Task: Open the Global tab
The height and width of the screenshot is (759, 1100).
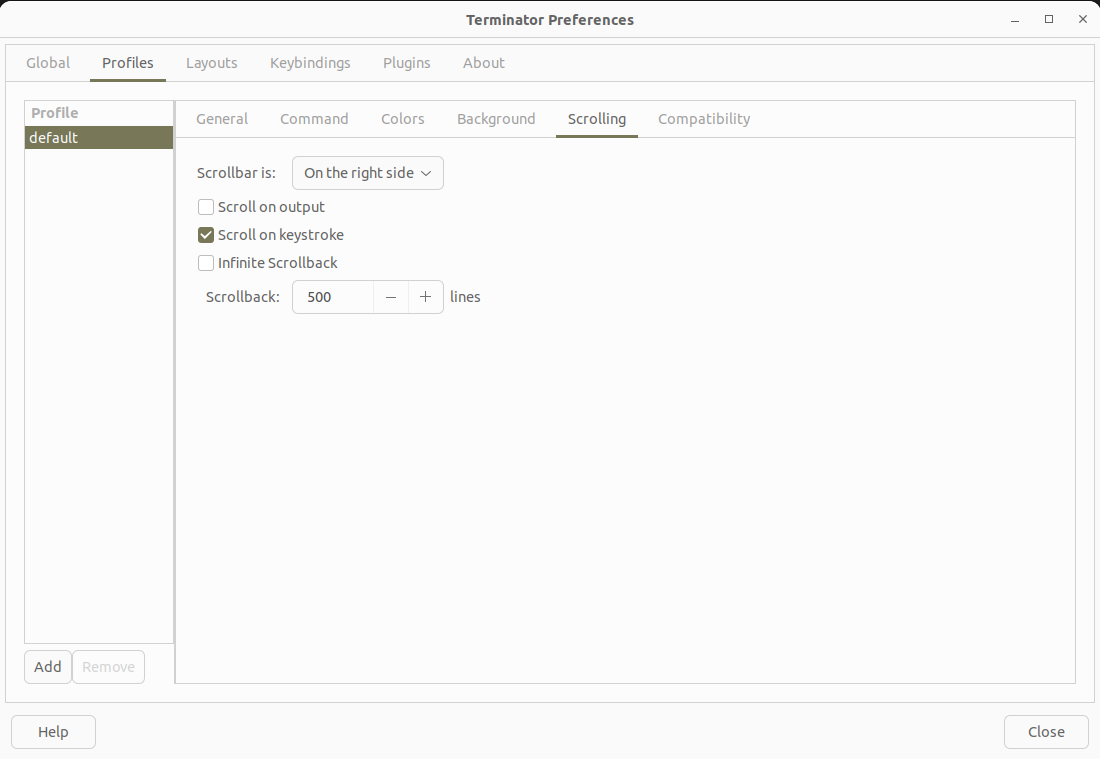Action: [48, 63]
